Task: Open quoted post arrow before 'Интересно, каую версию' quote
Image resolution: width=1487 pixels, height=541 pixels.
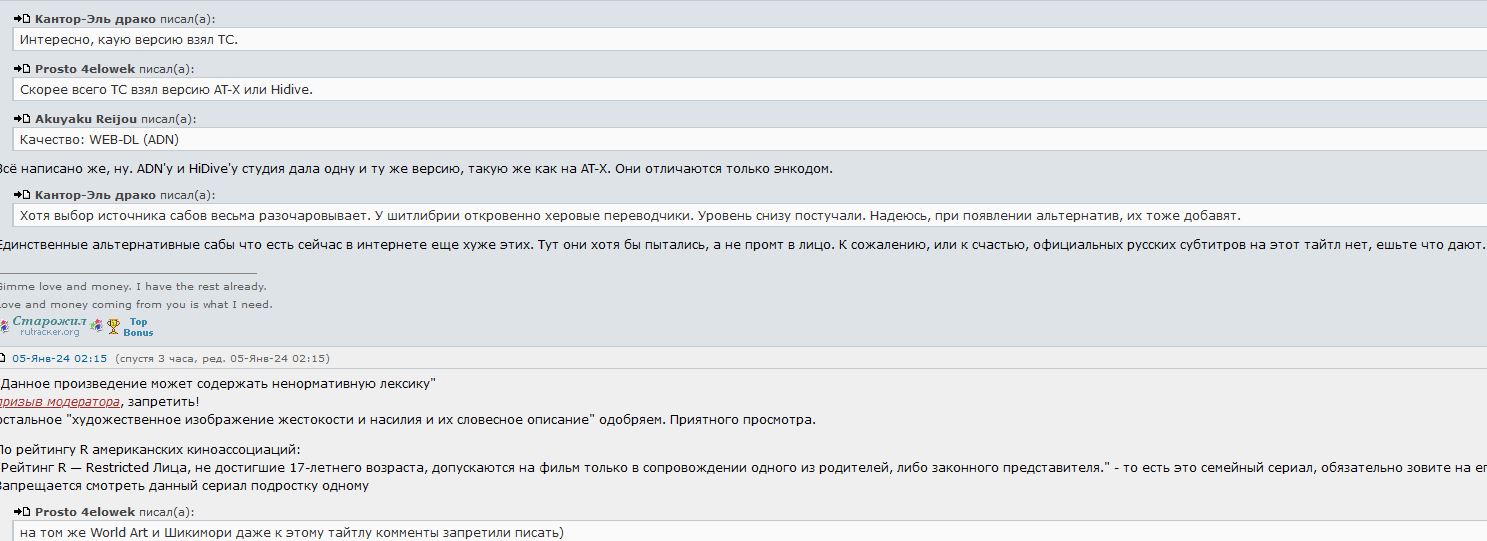Action: coord(23,19)
